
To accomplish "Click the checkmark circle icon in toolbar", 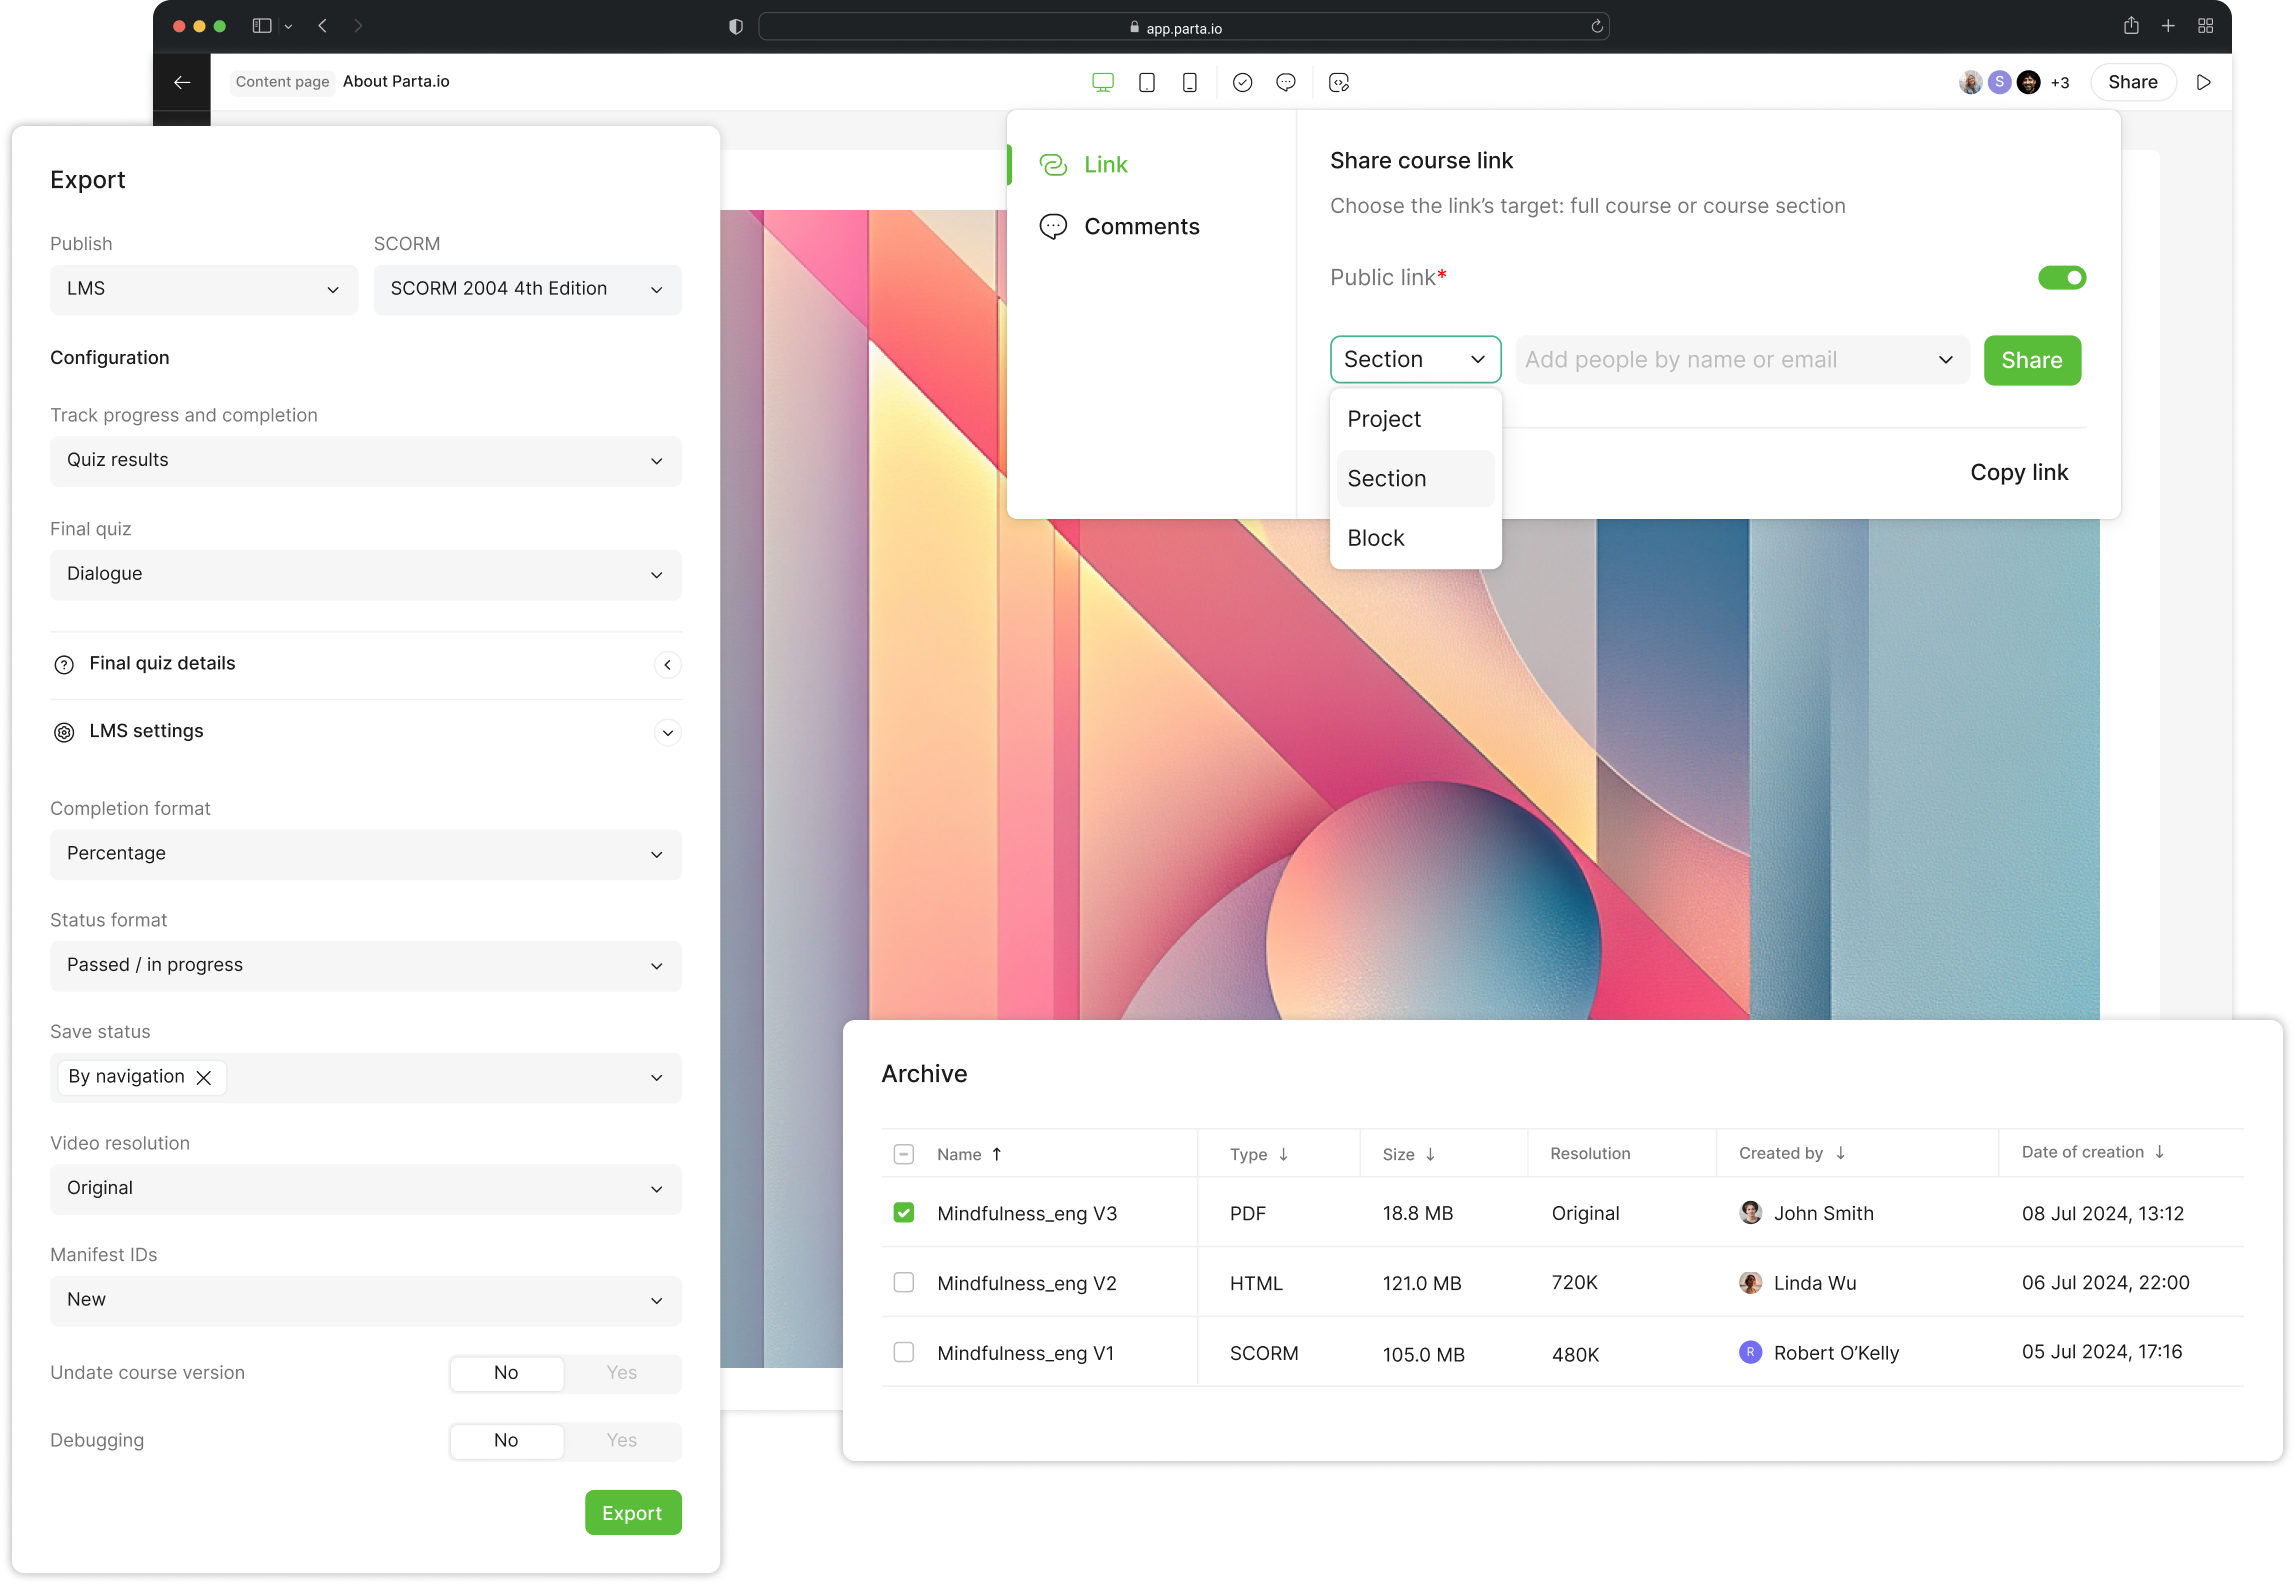I will tap(1242, 83).
